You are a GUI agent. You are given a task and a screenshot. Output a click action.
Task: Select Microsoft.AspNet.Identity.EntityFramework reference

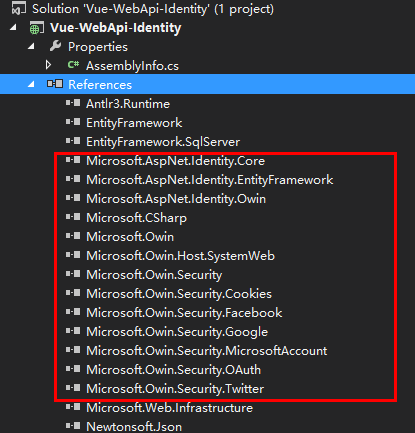click(x=210, y=180)
